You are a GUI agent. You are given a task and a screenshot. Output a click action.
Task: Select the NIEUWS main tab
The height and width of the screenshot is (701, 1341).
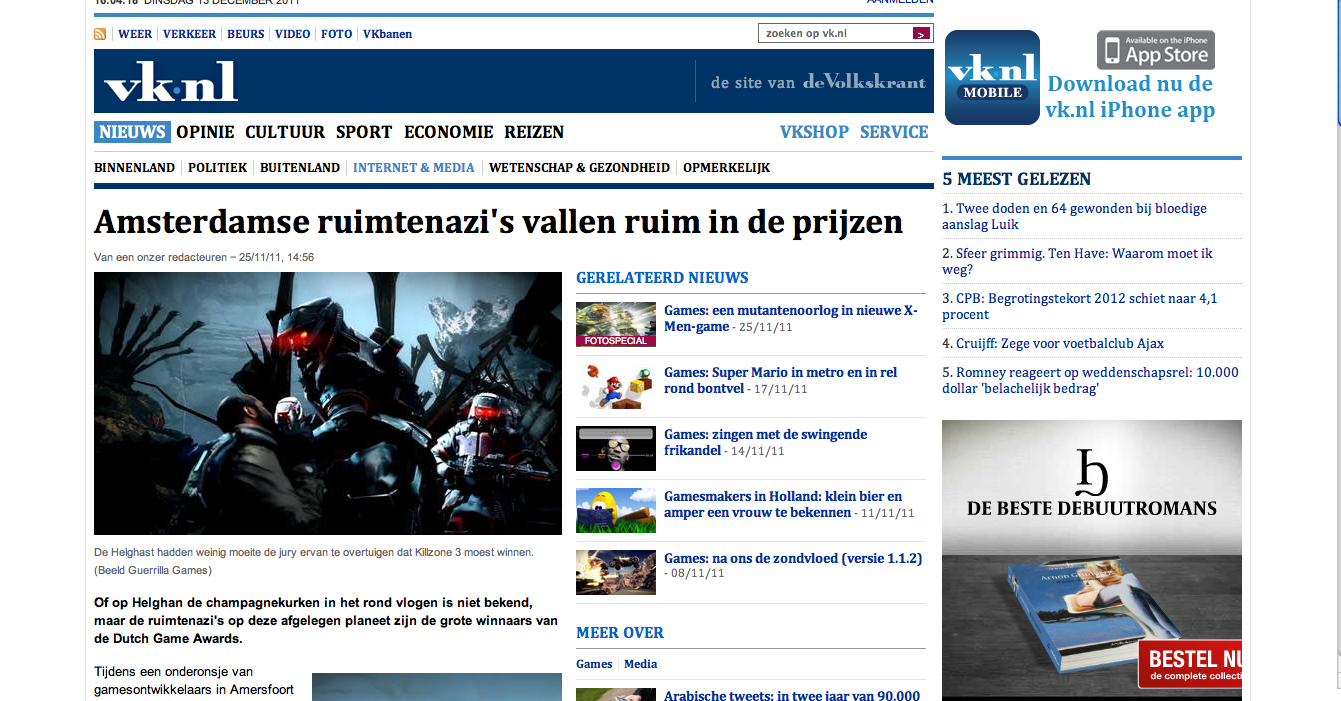pyautogui.click(x=132, y=132)
